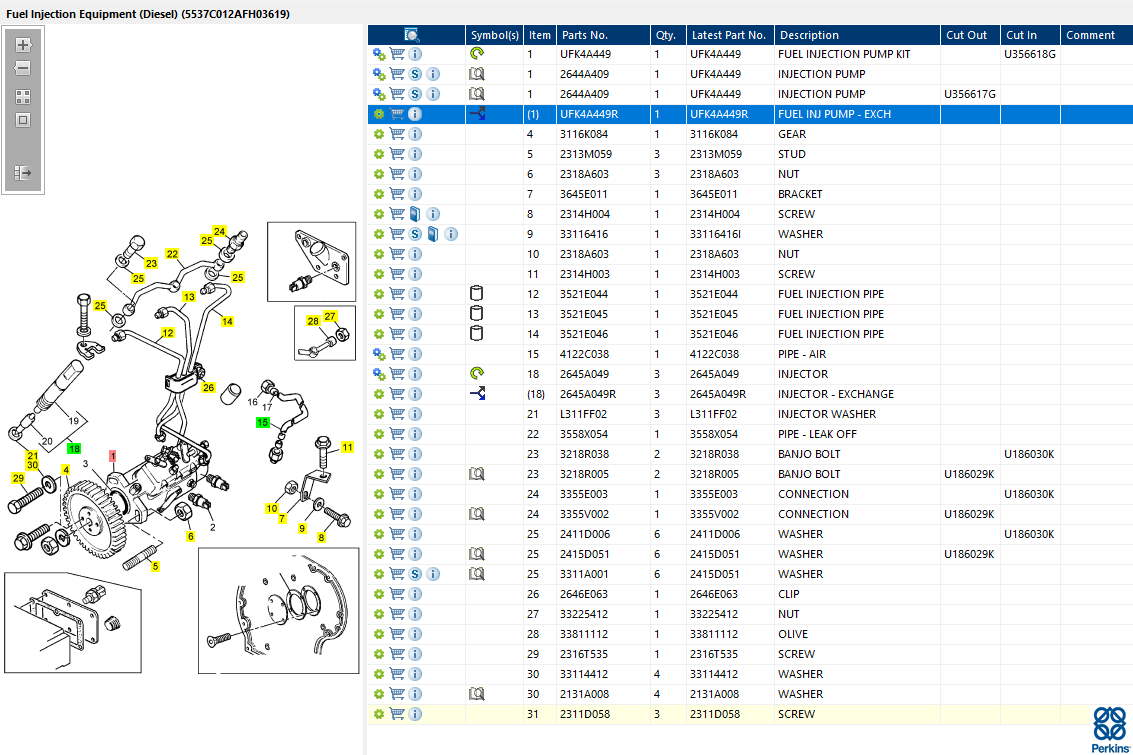Image resolution: width=1133 pixels, height=755 pixels.
Task: Click the Cut In column header
Action: 1030,35
